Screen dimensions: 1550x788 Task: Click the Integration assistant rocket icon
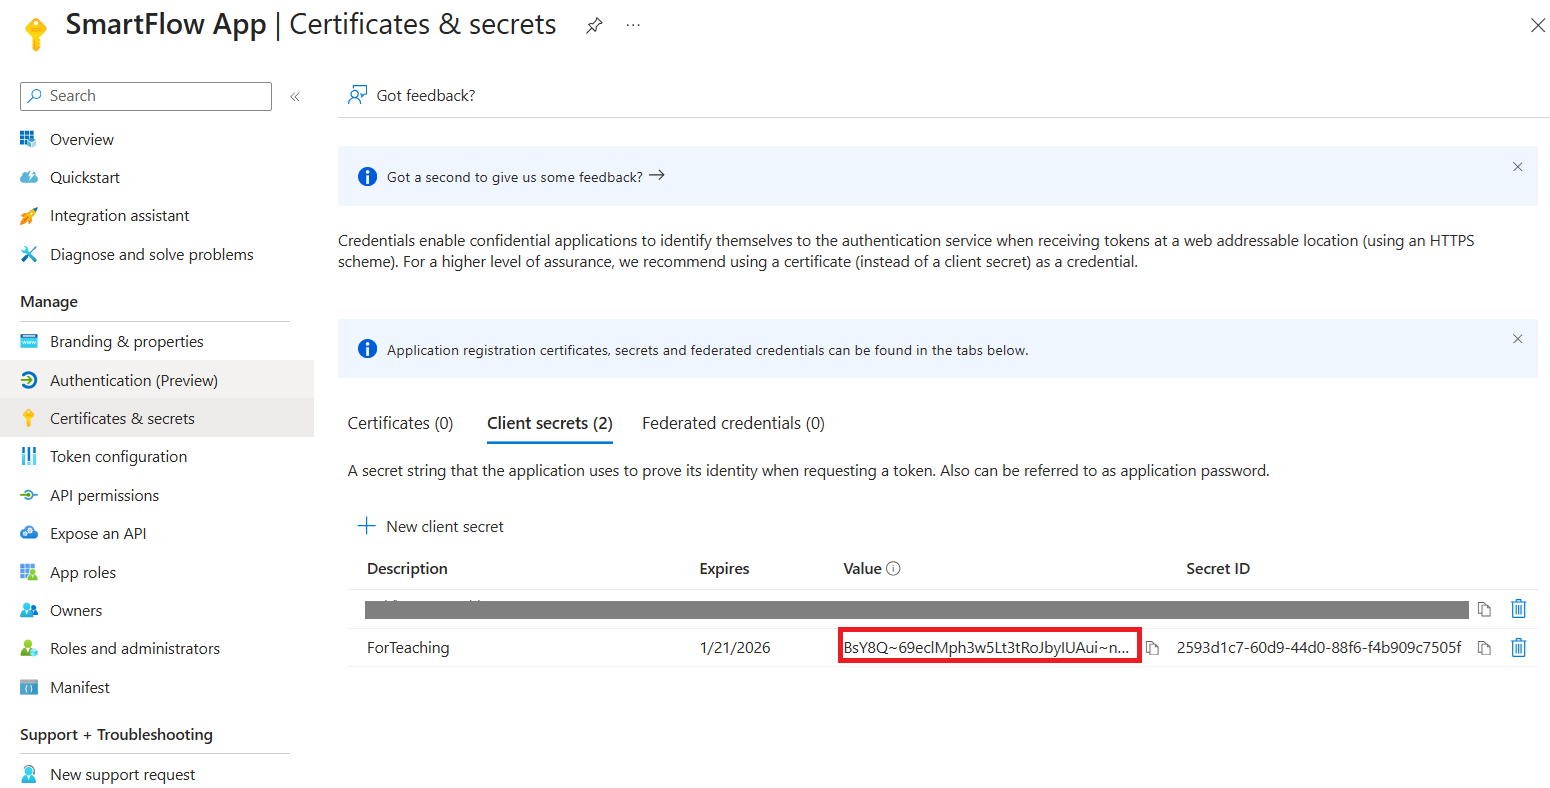click(29, 215)
